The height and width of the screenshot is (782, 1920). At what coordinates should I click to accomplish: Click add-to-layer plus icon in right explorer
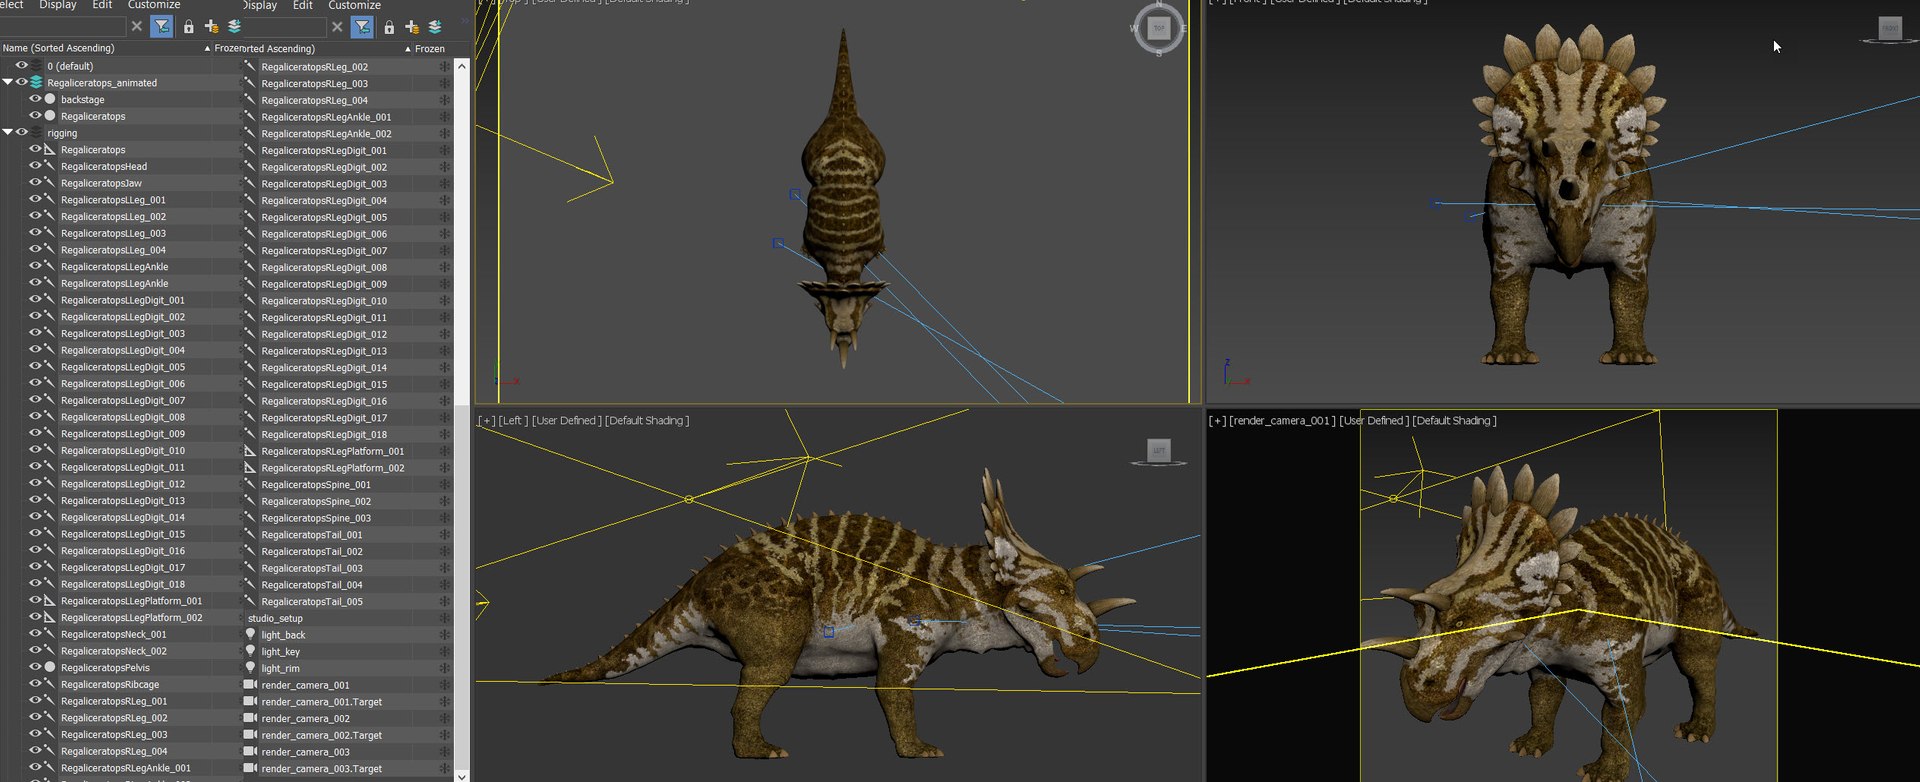[x=412, y=27]
